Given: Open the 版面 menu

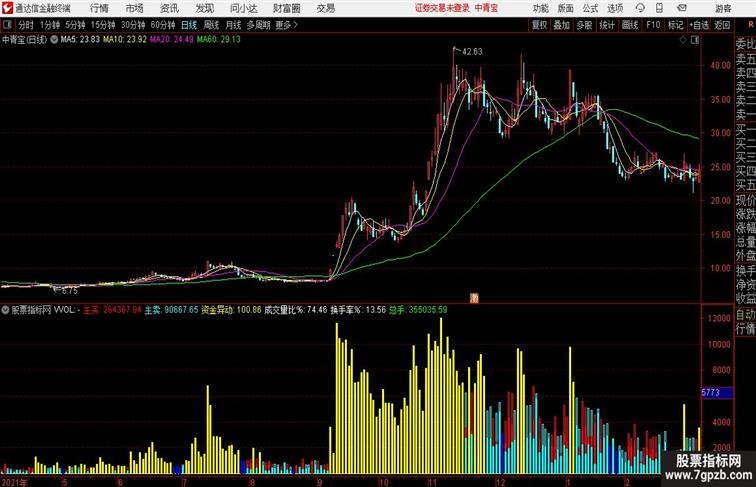Looking at the screenshot, I should [x=566, y=8].
